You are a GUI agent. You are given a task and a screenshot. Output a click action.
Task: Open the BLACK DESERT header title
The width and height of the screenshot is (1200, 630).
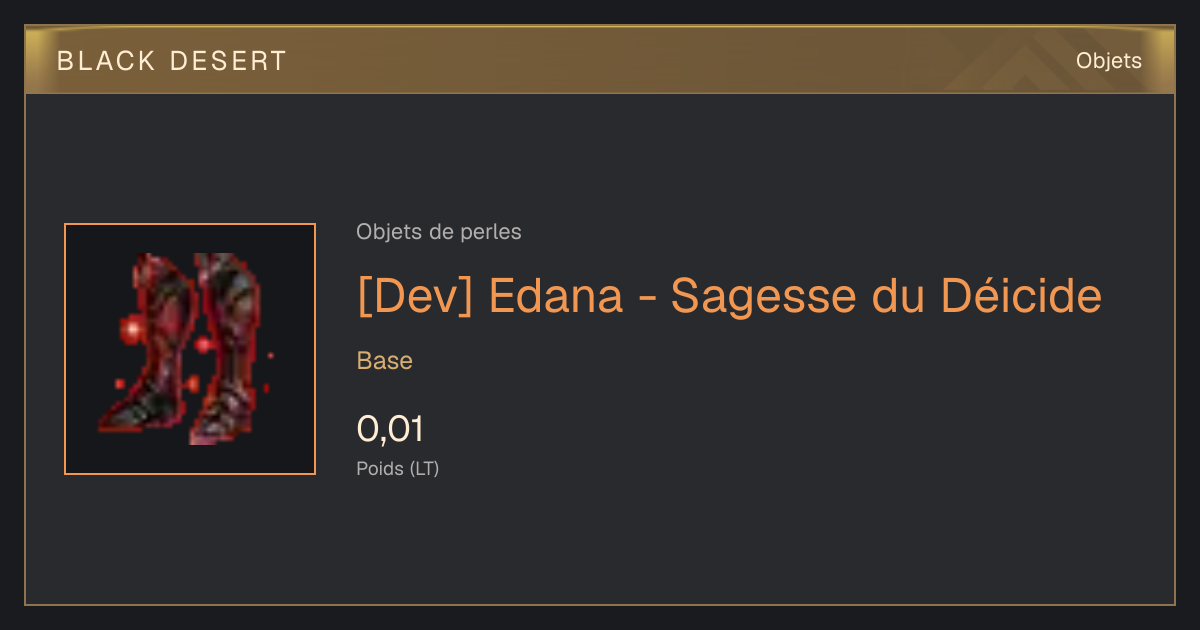(x=172, y=61)
